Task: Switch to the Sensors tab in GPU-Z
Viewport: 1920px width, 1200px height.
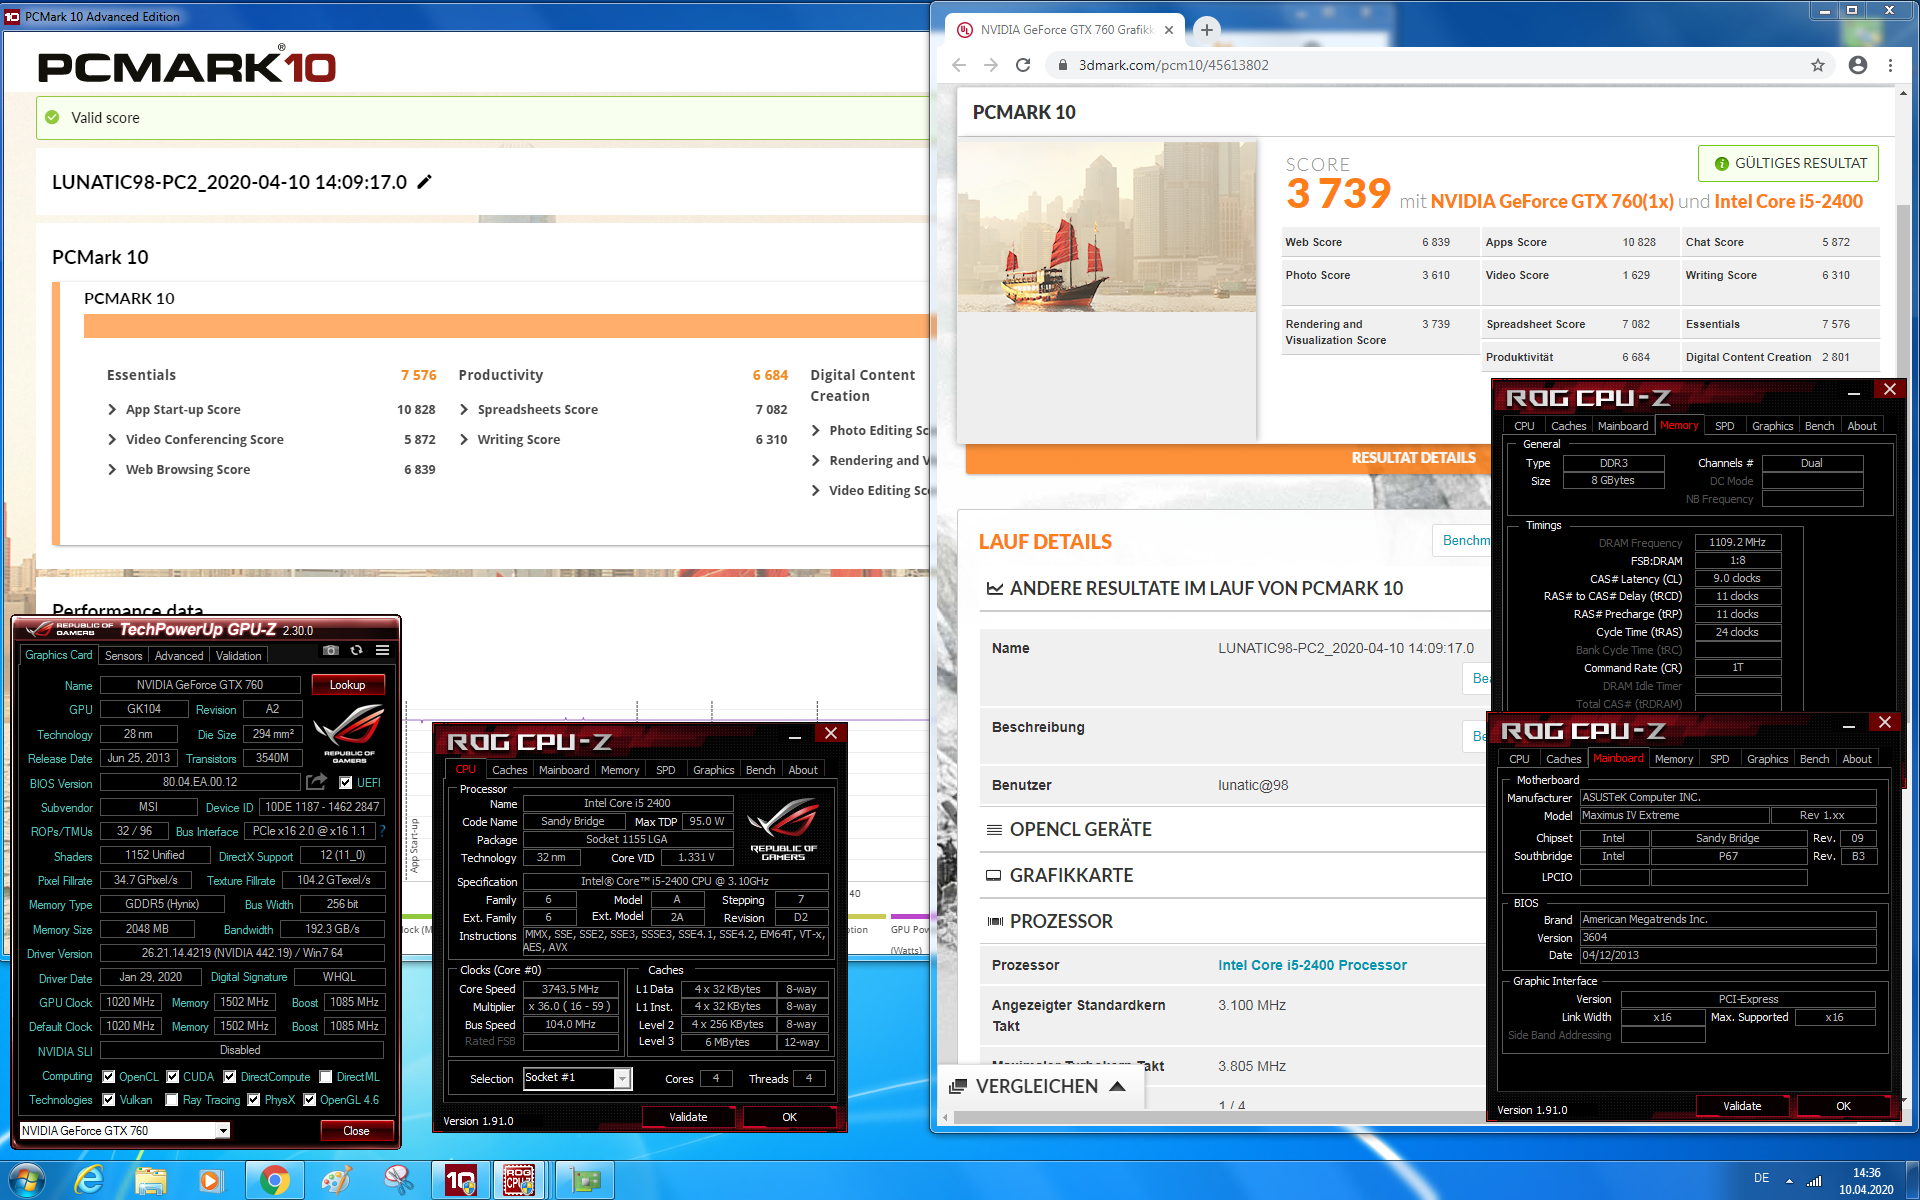Action: tap(124, 656)
